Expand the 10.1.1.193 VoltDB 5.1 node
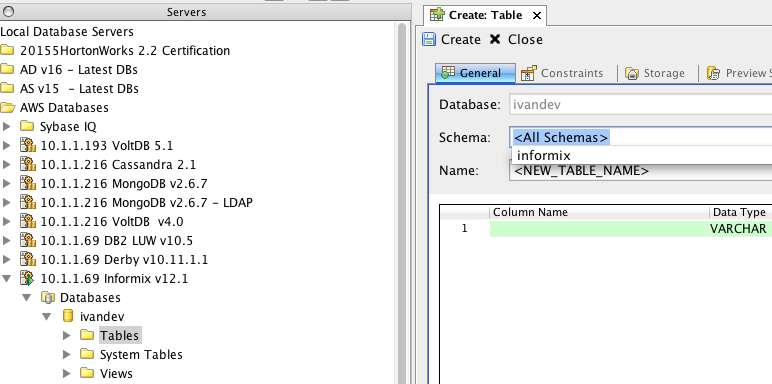 [x=6, y=145]
